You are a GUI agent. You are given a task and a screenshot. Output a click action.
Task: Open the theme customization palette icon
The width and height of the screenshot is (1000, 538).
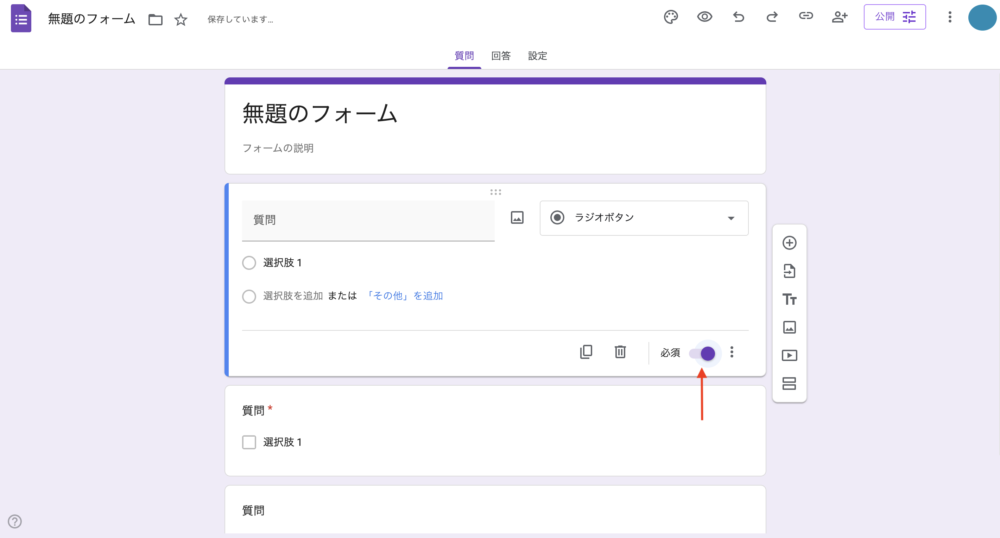tap(671, 17)
